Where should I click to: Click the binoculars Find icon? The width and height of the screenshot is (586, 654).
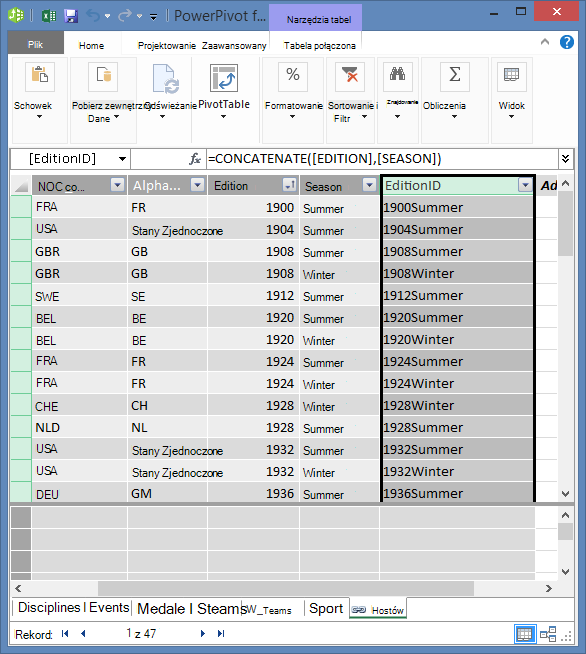tap(397, 76)
